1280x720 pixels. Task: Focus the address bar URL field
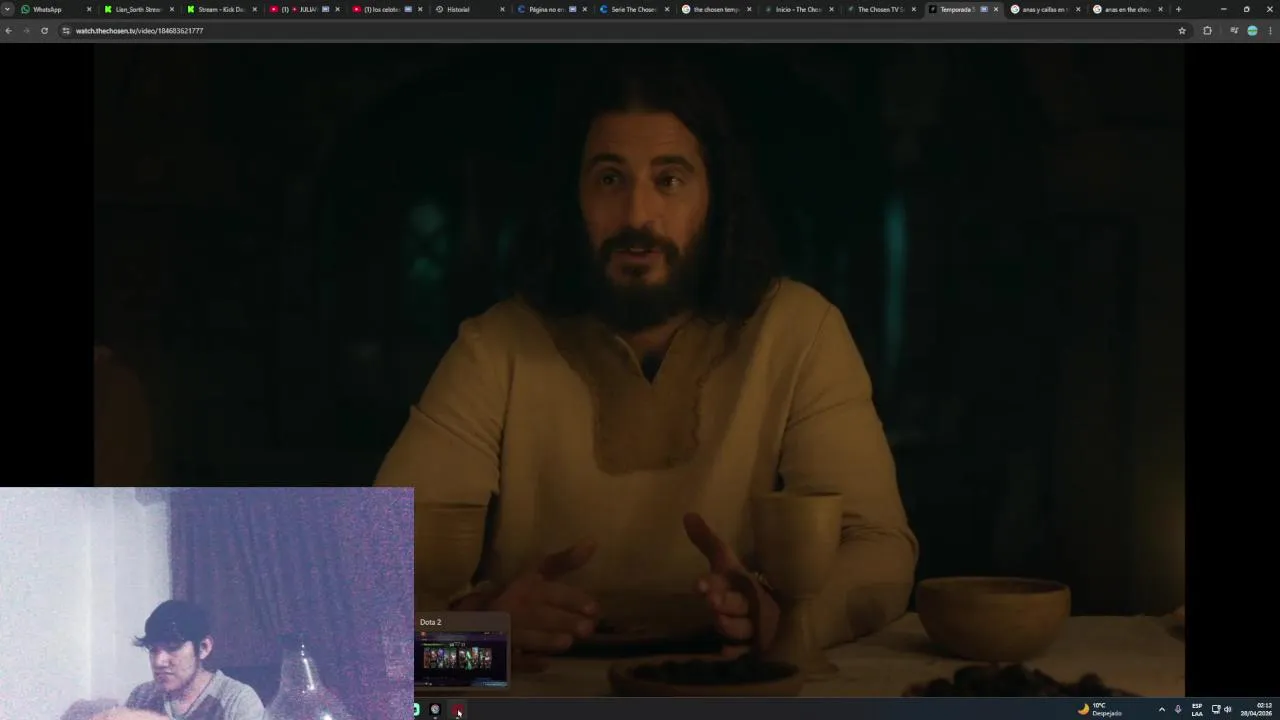pyautogui.click(x=625, y=31)
